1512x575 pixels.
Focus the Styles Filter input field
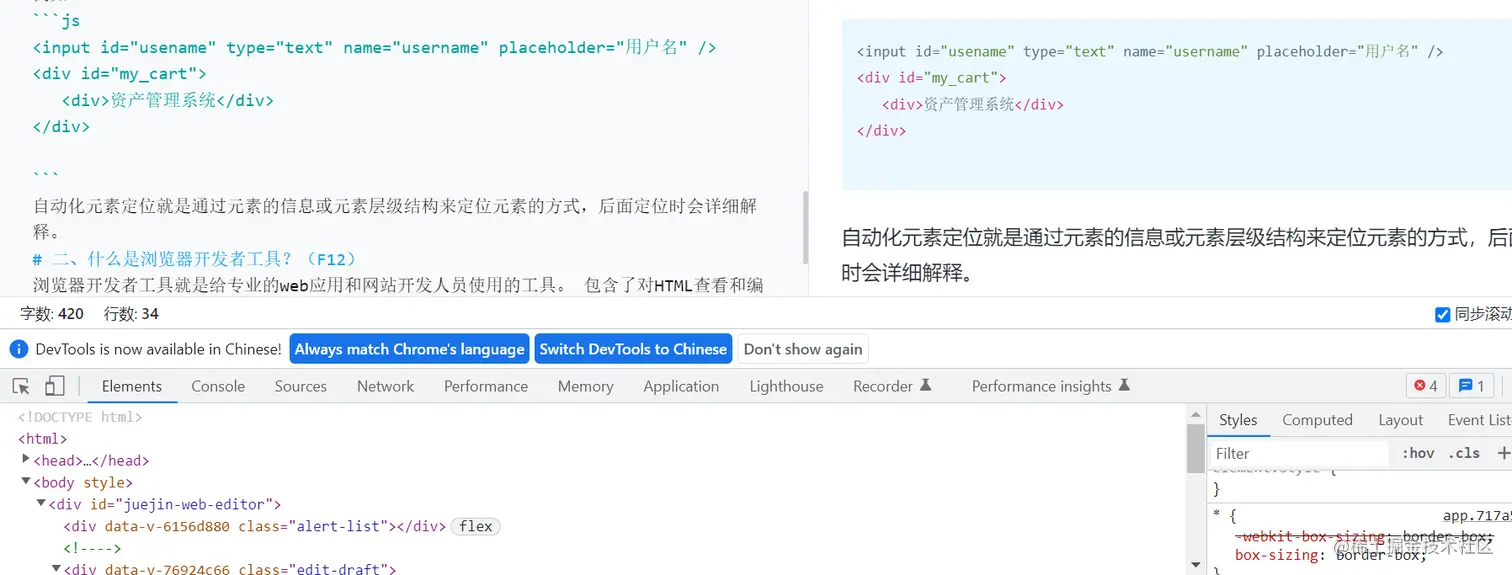(1300, 453)
